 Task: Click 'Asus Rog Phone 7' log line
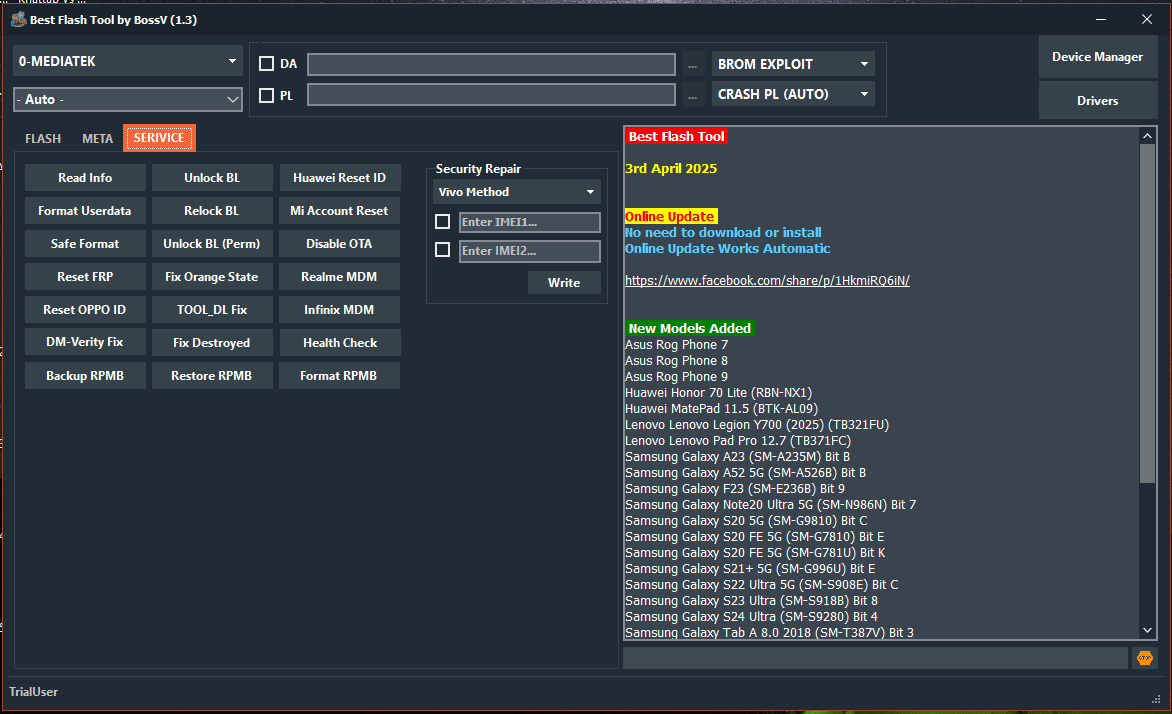point(676,345)
